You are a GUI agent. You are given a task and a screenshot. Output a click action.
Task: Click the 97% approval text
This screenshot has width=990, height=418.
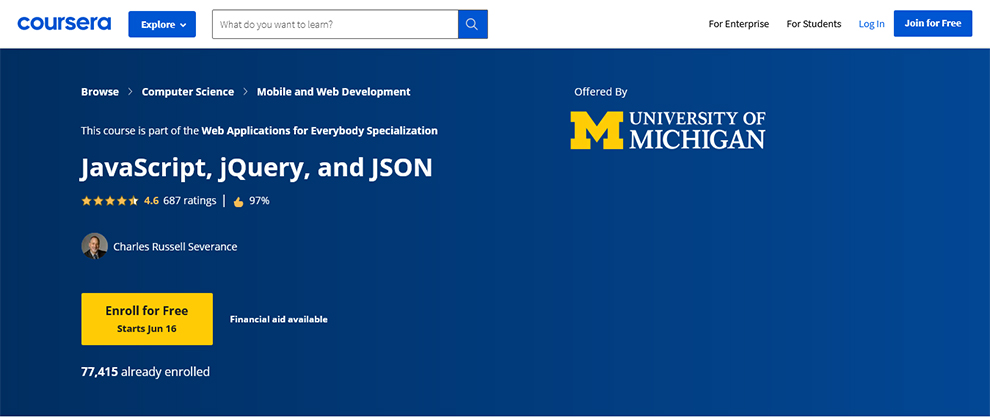(259, 201)
